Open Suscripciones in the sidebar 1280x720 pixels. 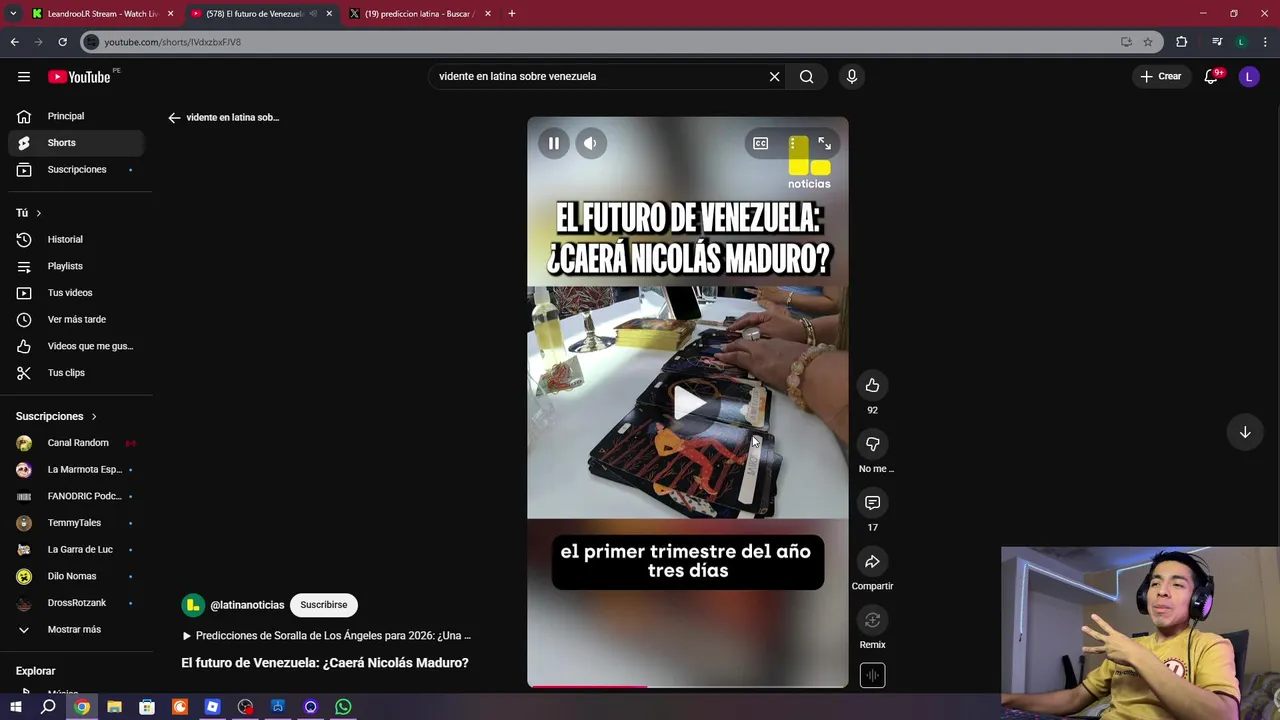tap(76, 169)
